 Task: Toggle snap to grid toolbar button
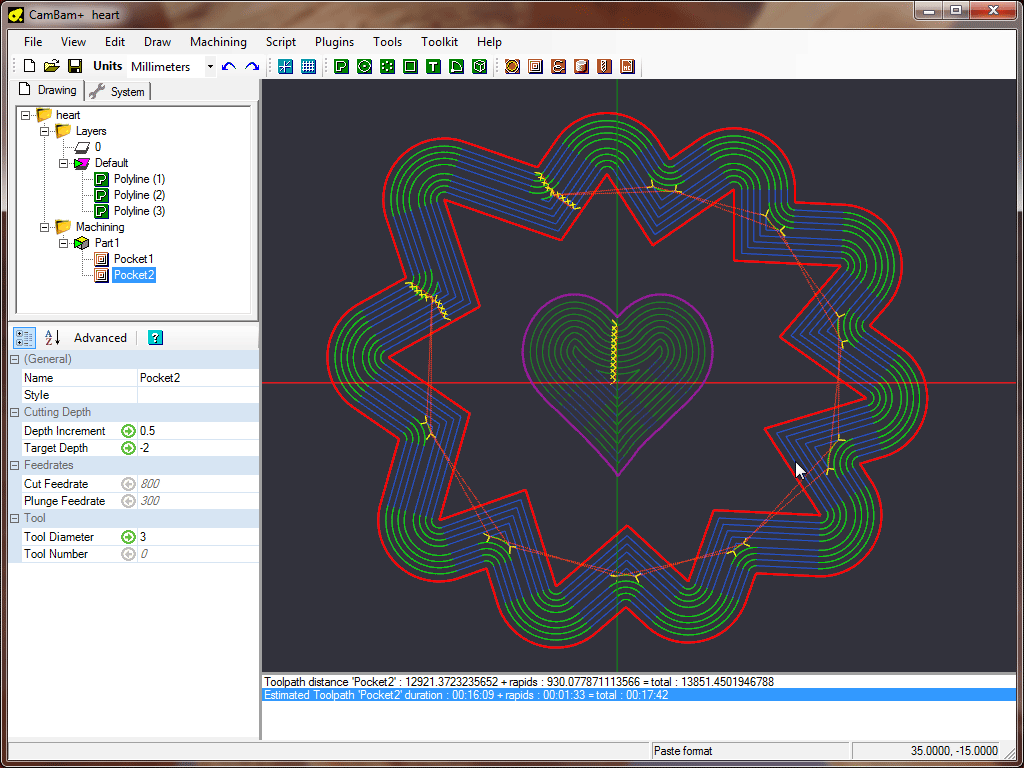(x=285, y=67)
